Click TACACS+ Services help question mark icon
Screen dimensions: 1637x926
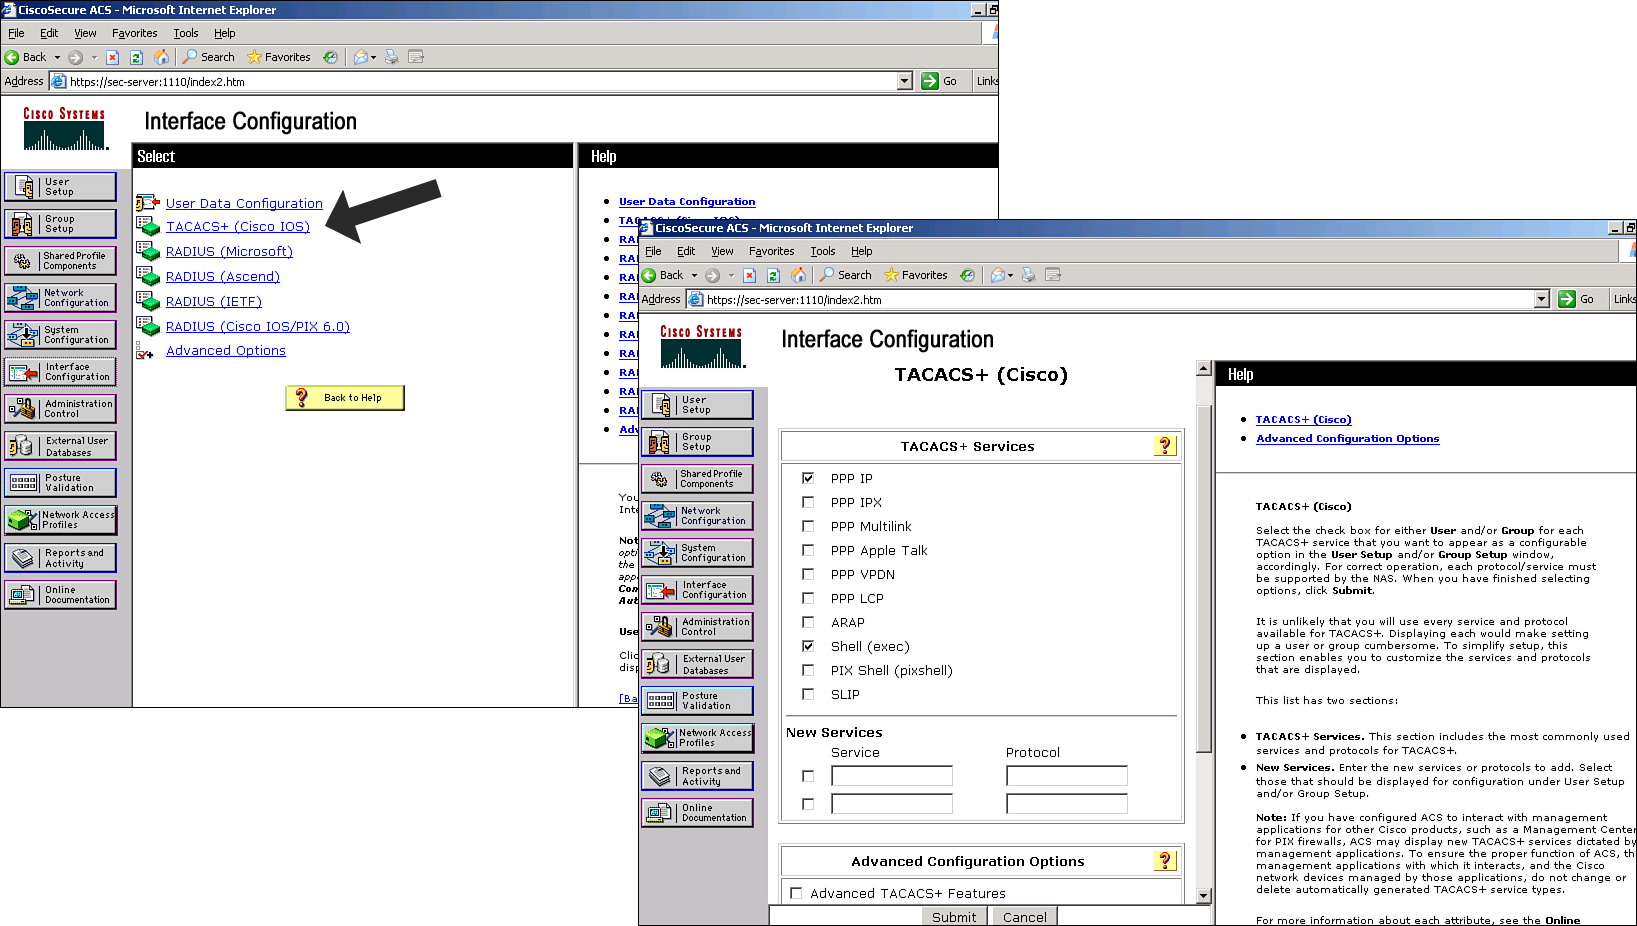(1165, 446)
